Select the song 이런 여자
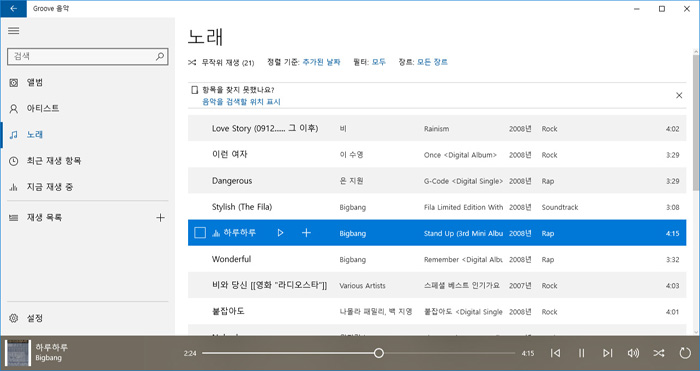 [229, 154]
